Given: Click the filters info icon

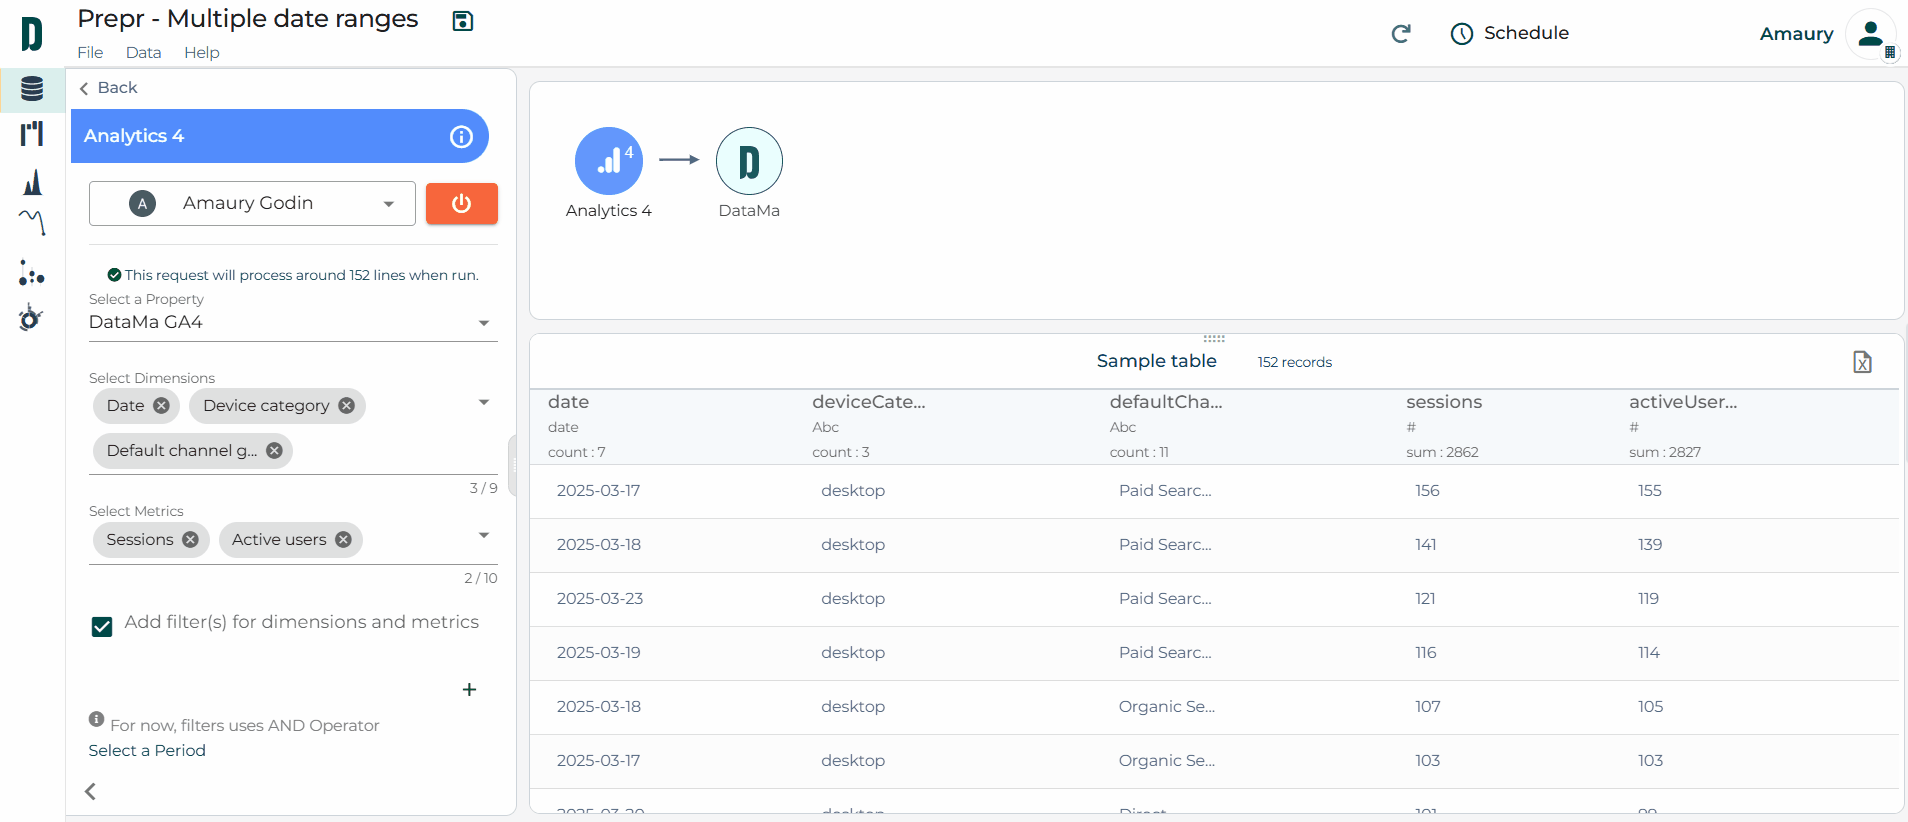Looking at the screenshot, I should [x=97, y=719].
